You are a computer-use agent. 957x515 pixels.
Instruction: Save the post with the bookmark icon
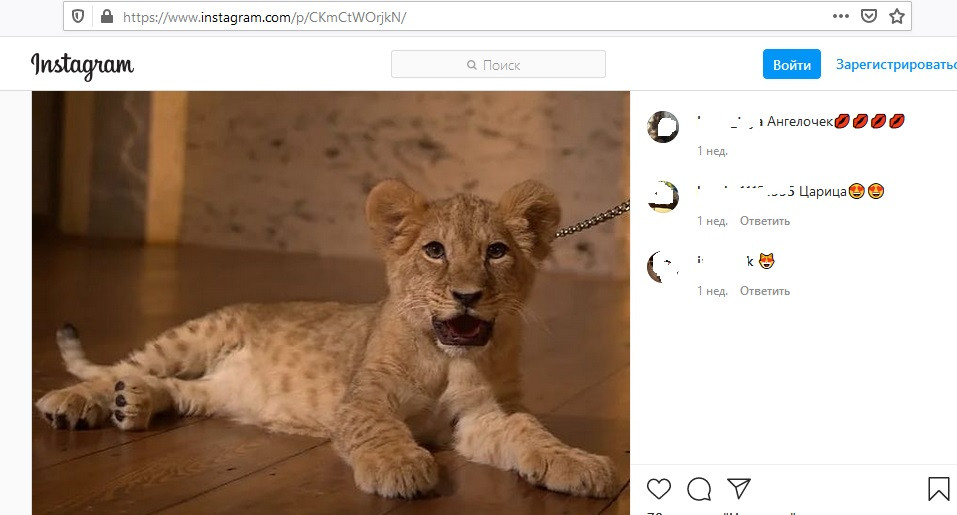point(938,488)
